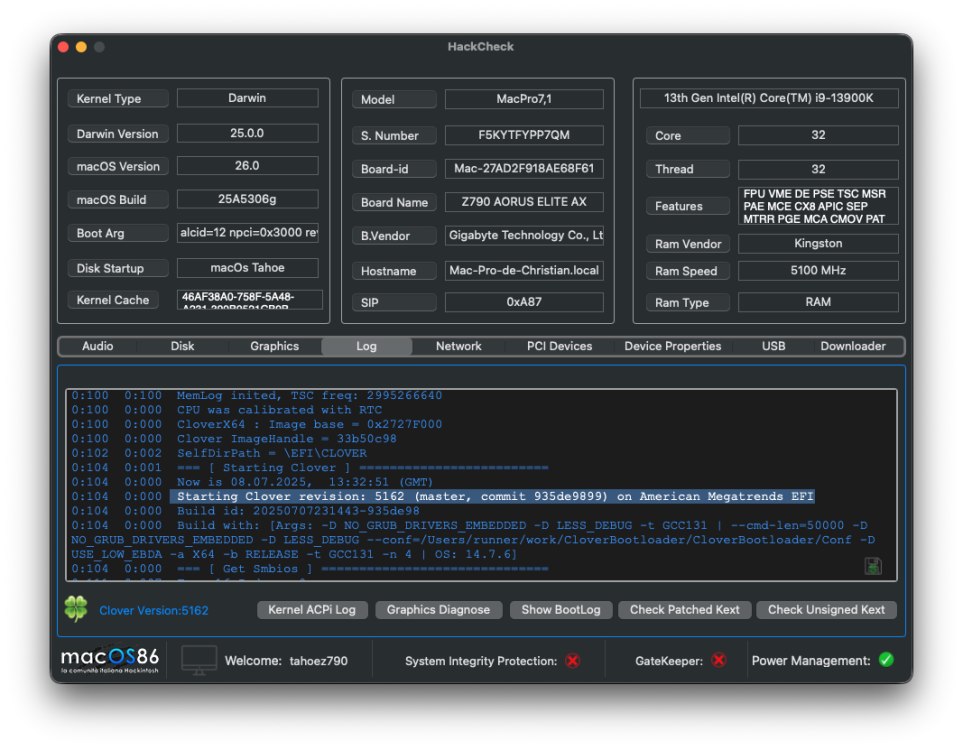Image resolution: width=963 pixels, height=750 pixels.
Task: Click the Core count value field
Action: pos(817,135)
